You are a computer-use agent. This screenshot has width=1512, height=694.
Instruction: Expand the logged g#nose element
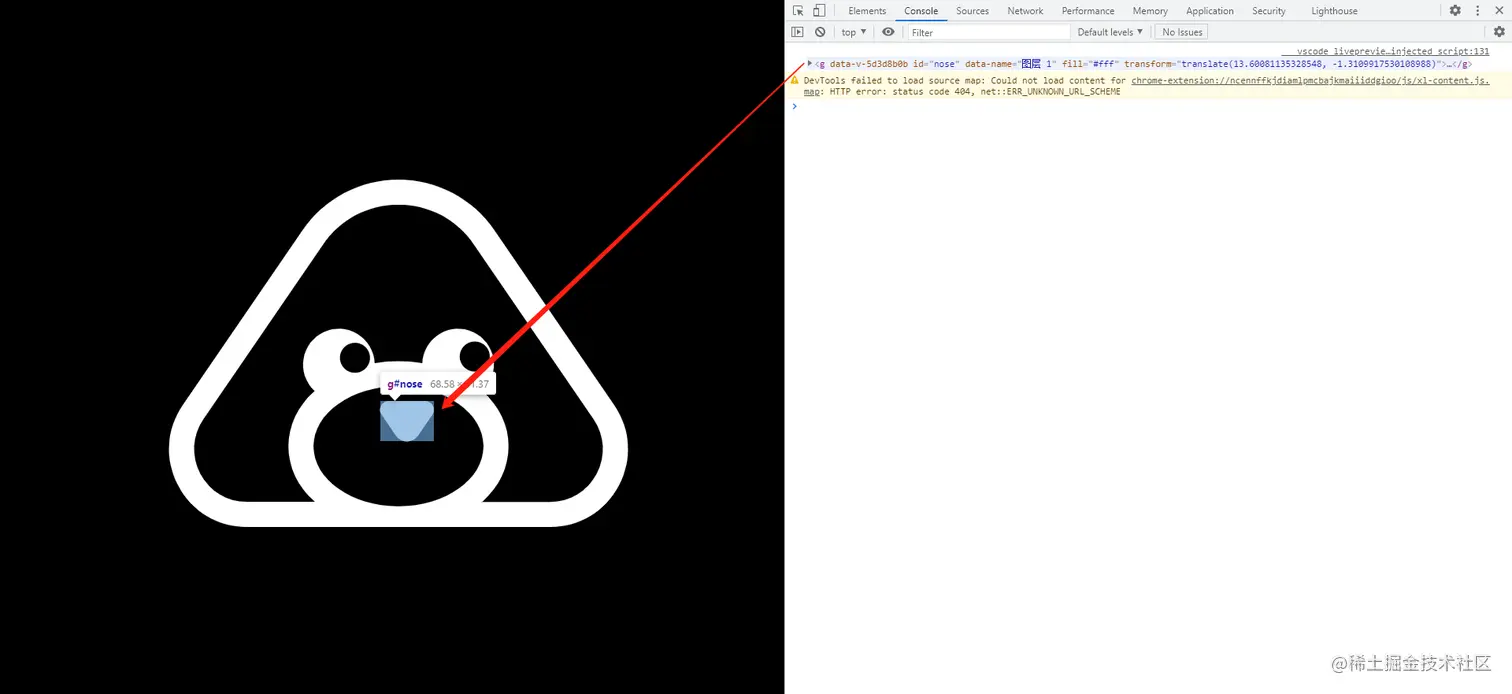pyautogui.click(x=810, y=63)
